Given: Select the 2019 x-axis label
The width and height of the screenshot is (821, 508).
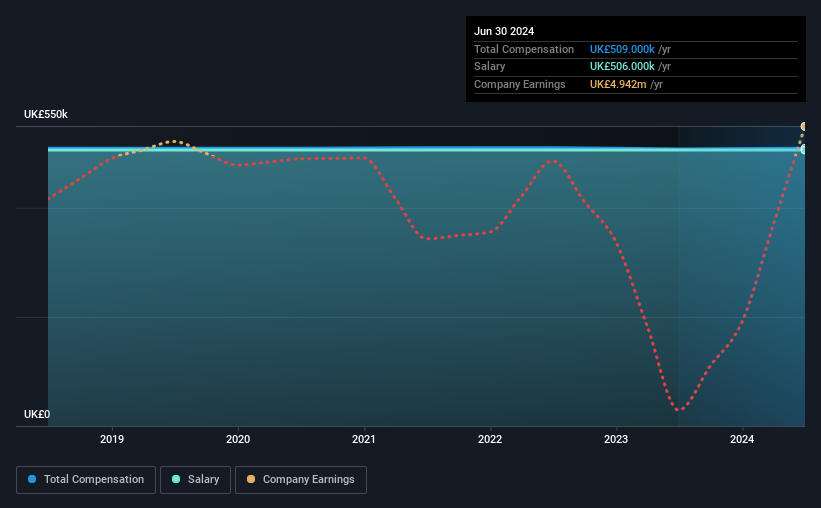Looking at the screenshot, I should [x=112, y=439].
